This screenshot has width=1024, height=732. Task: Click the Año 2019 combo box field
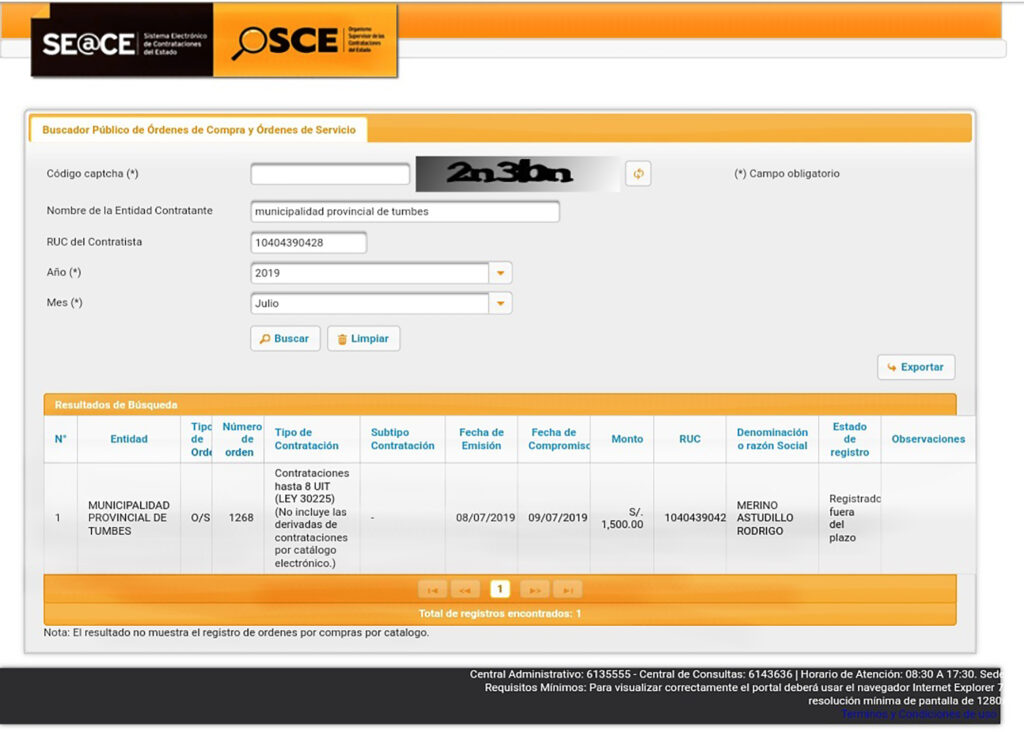[x=369, y=273]
